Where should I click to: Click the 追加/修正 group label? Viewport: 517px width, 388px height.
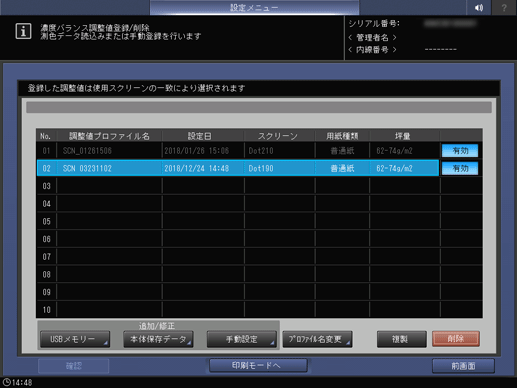pos(157,326)
